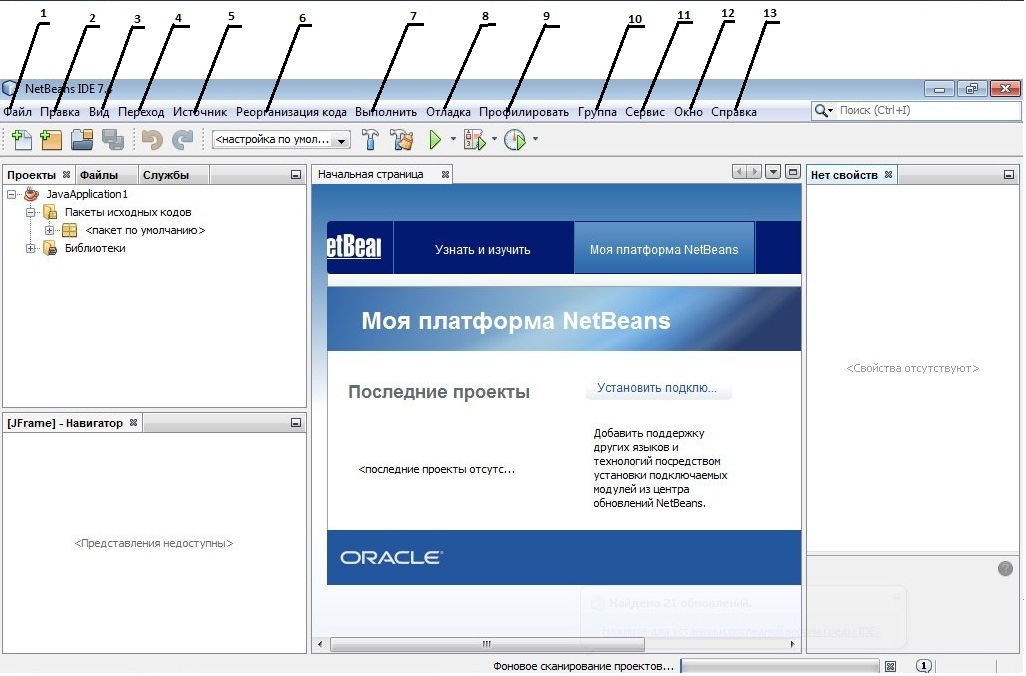The image size is (1026, 676).
Task: Run the project with green play icon
Action: tap(435, 139)
